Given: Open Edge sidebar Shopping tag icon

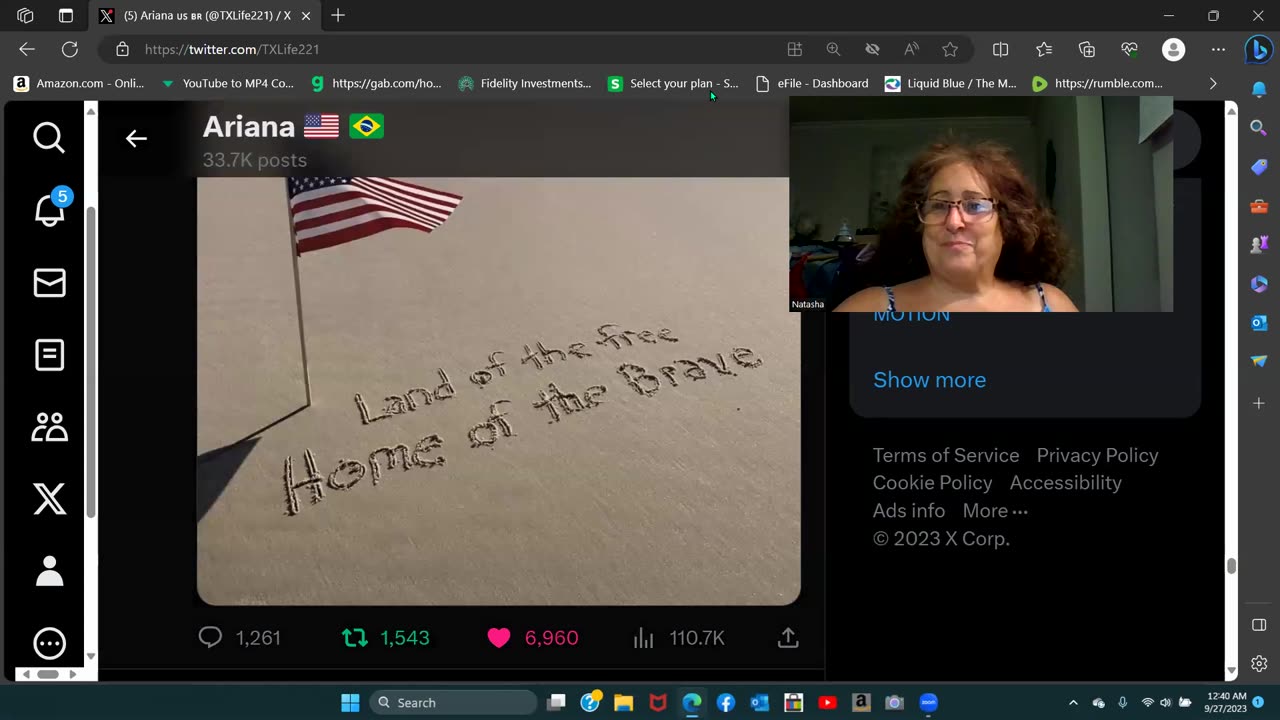Looking at the screenshot, I should pos(1259,166).
